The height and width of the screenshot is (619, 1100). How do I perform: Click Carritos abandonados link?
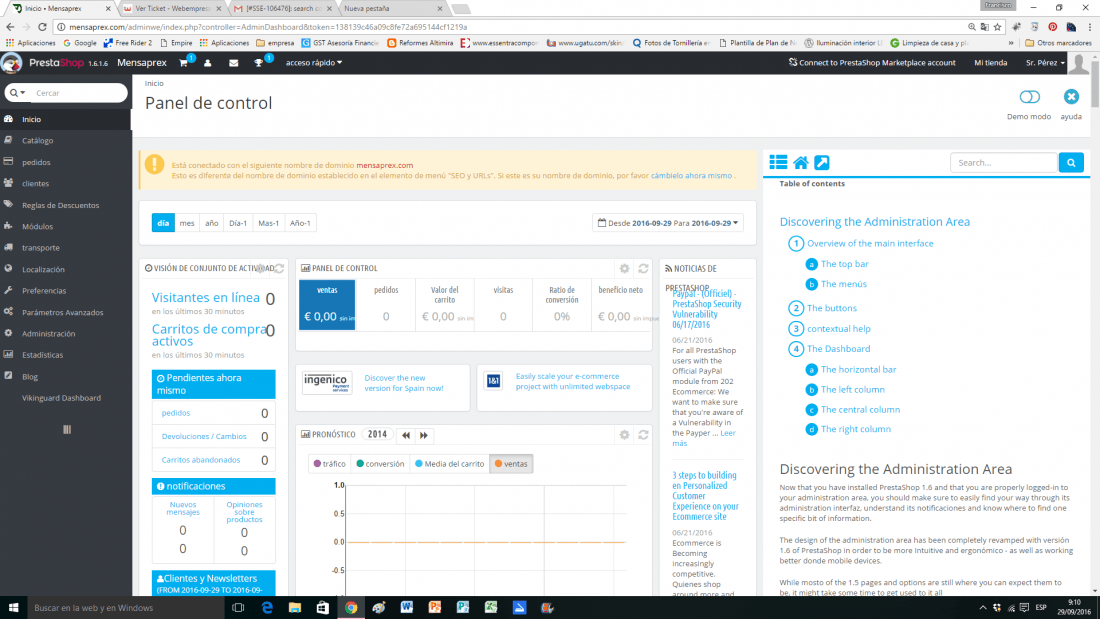click(x=201, y=460)
